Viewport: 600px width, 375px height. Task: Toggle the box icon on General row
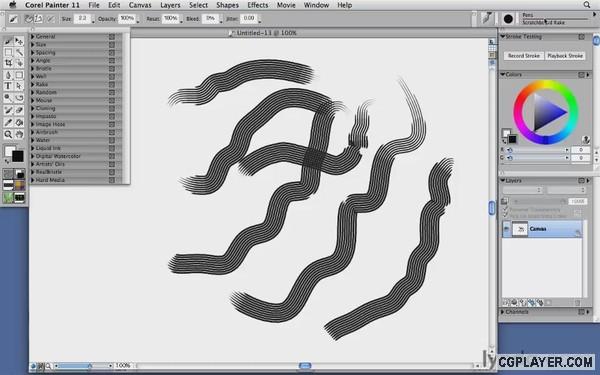pos(112,36)
